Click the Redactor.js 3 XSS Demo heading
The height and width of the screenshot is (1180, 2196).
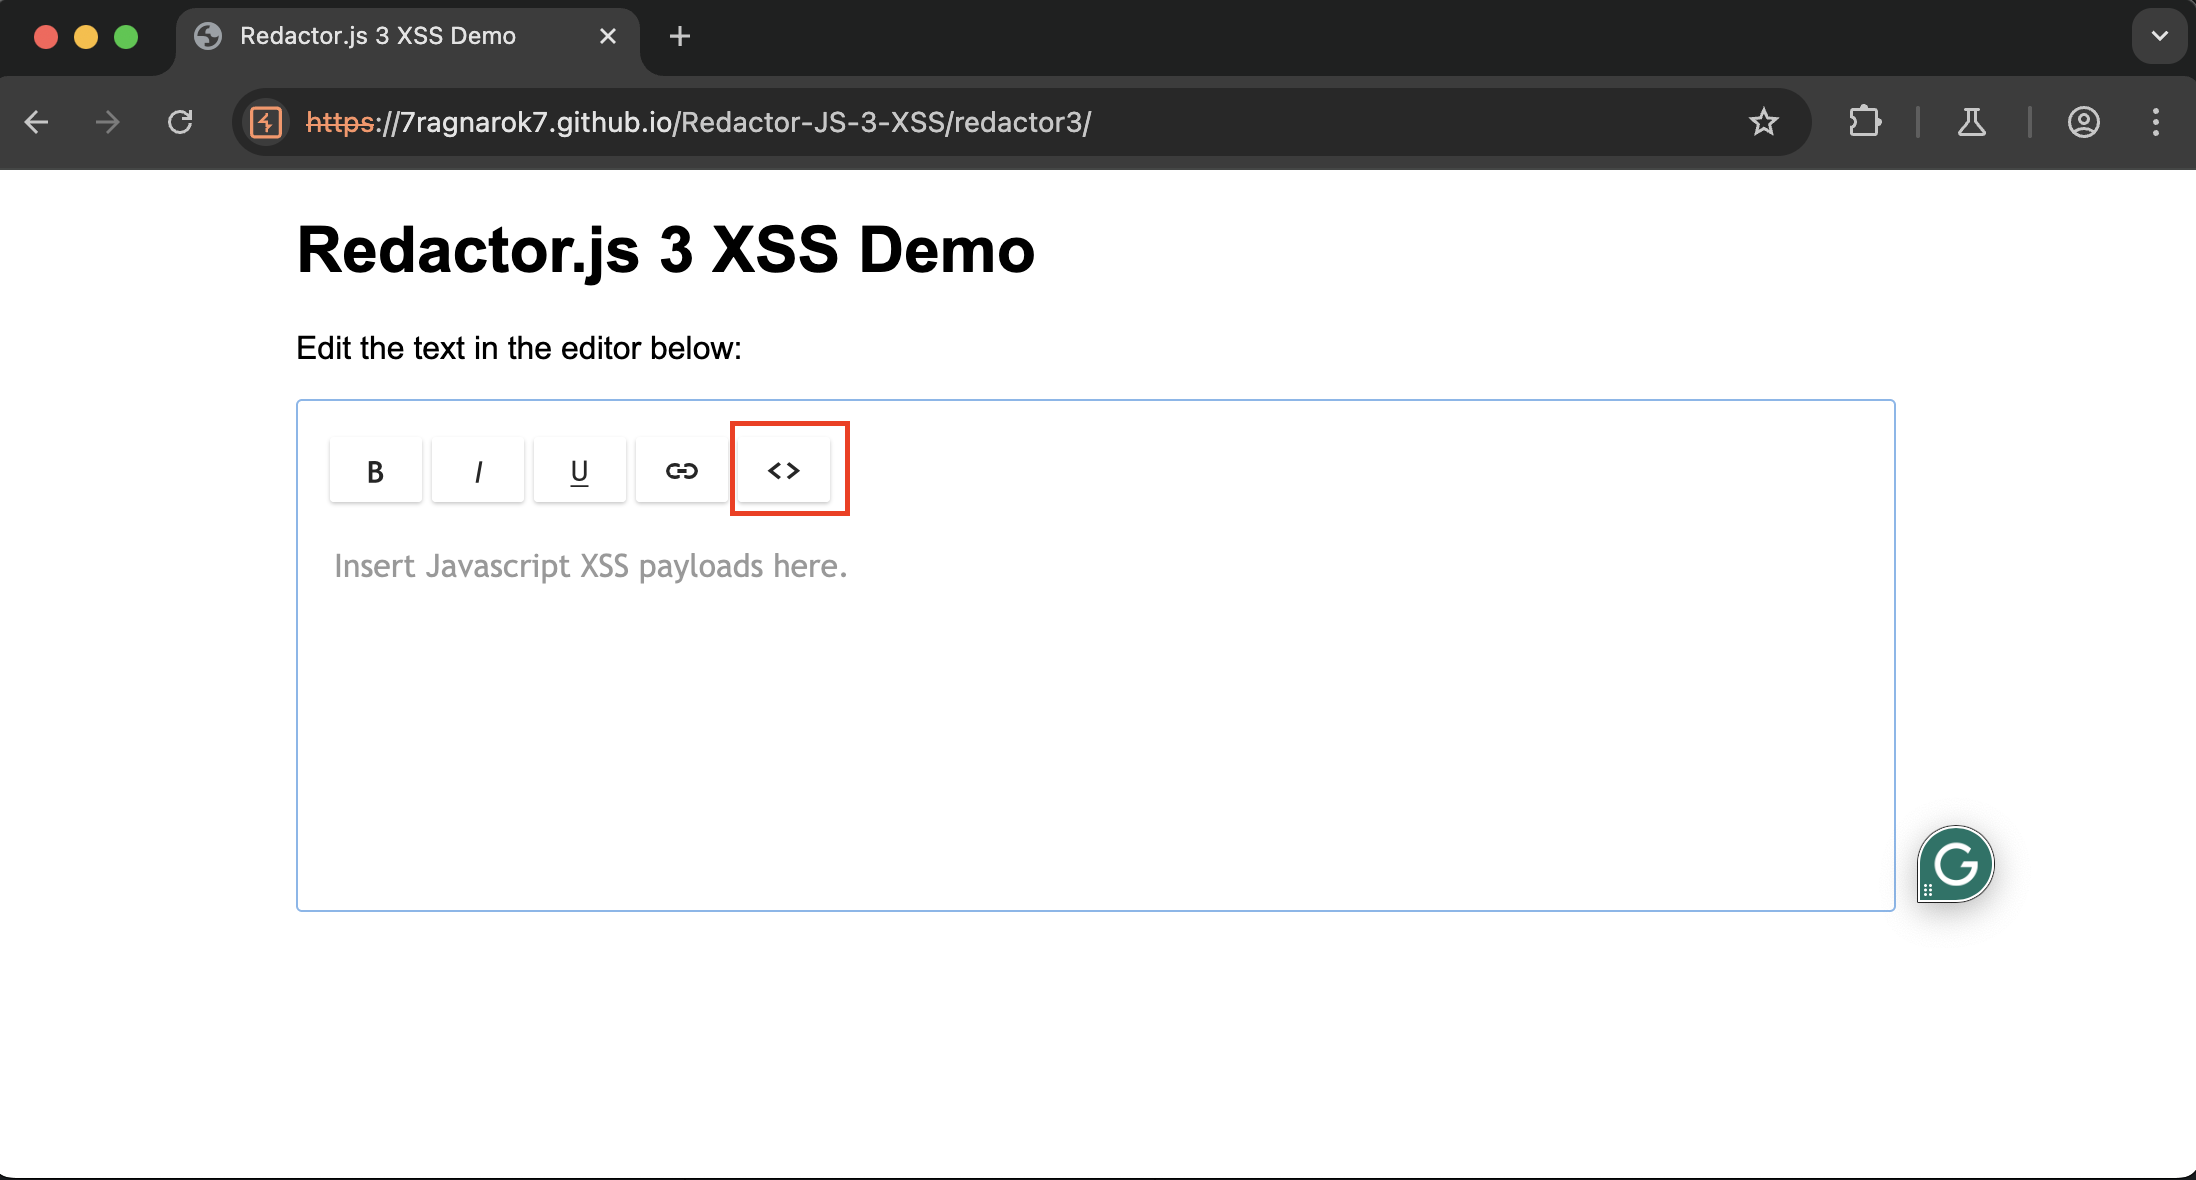tap(666, 249)
